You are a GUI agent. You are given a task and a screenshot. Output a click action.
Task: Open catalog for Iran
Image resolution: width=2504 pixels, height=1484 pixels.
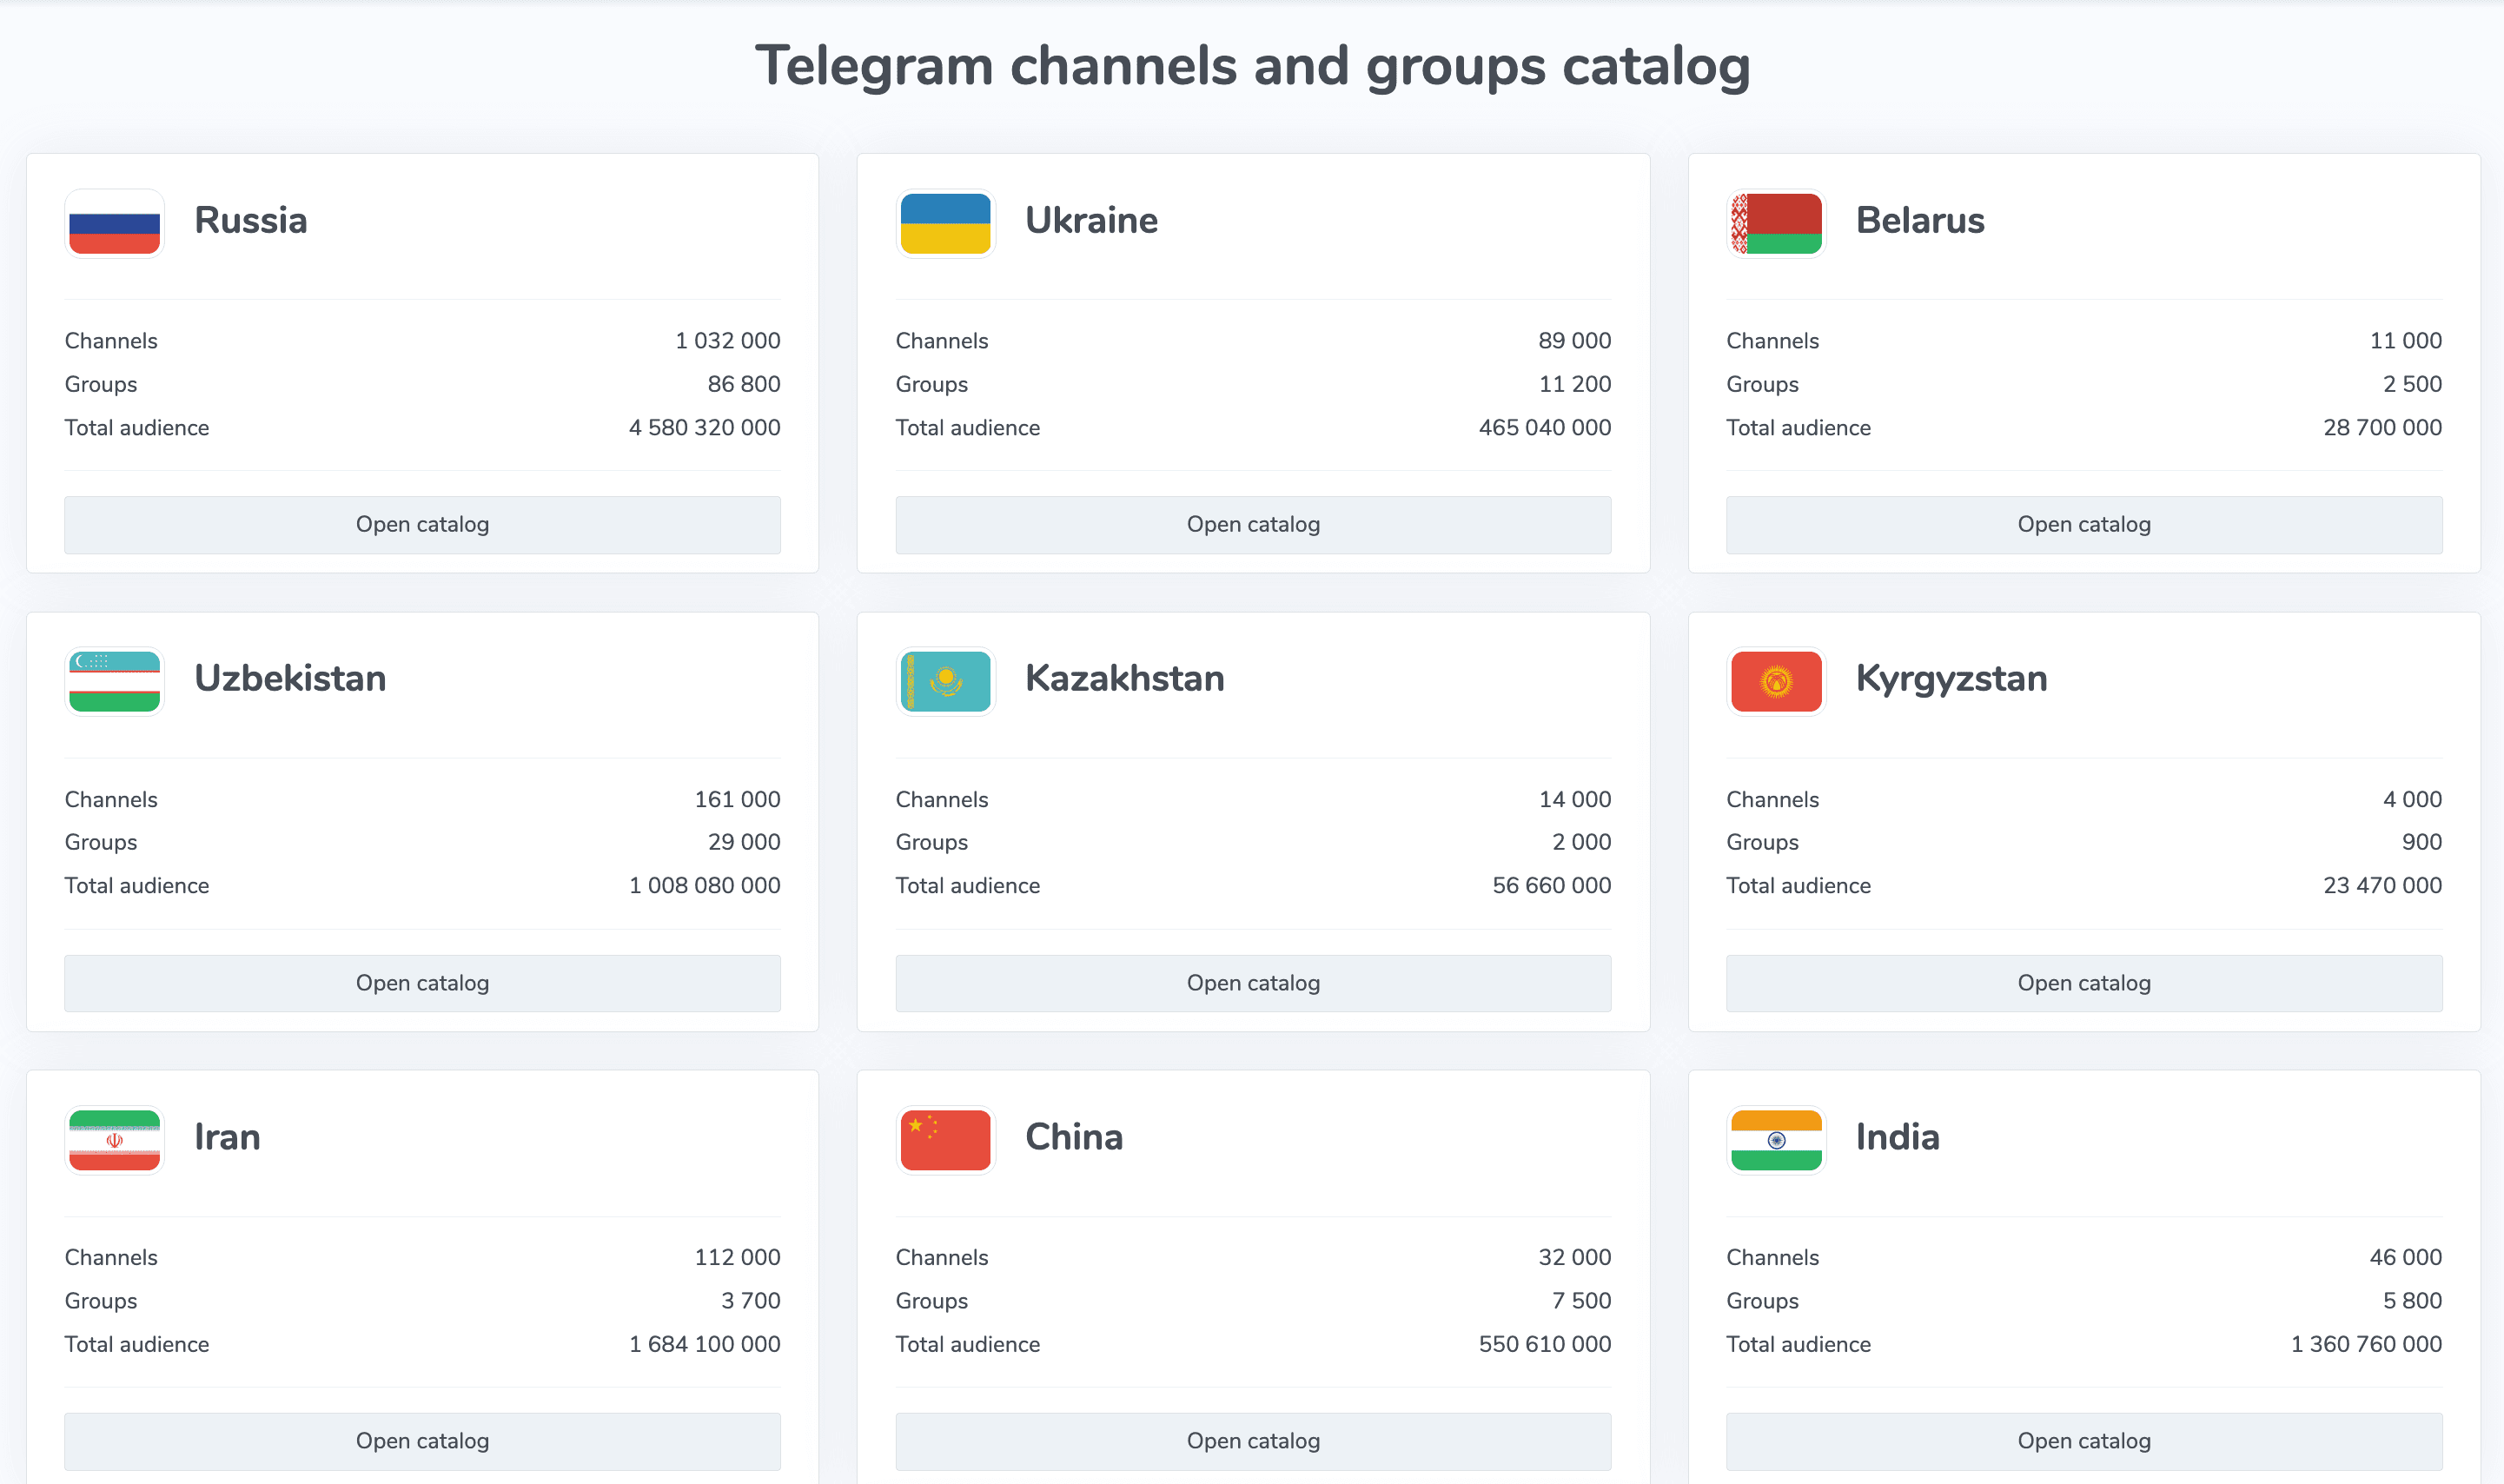point(422,1441)
